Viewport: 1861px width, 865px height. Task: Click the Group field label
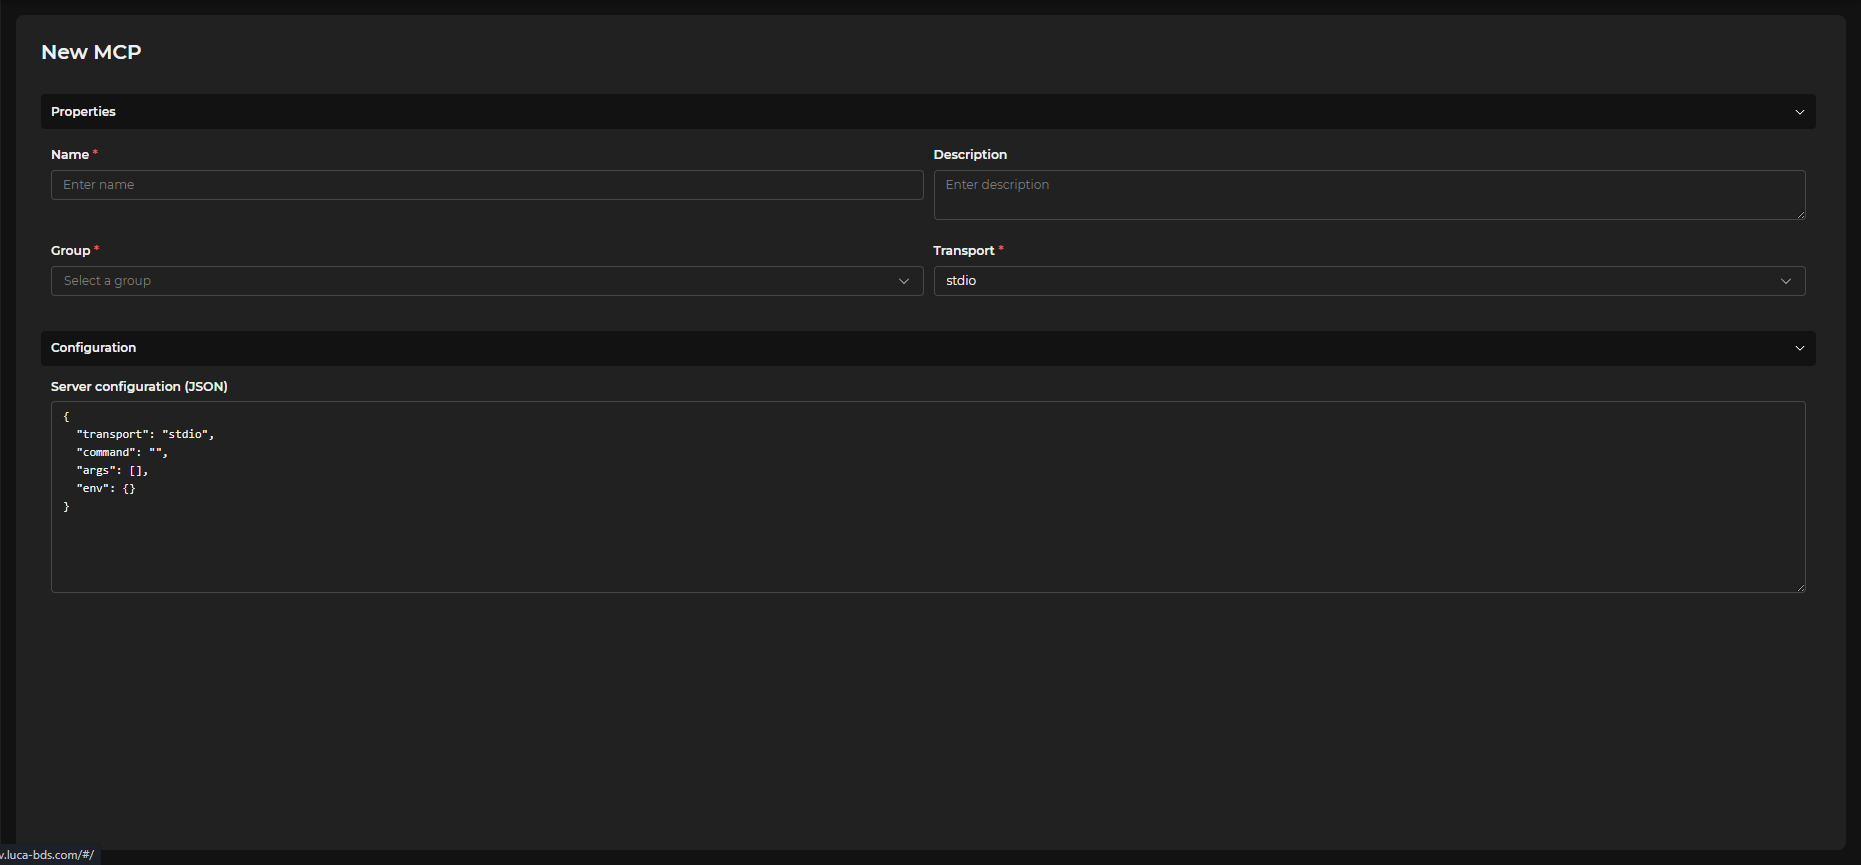point(70,251)
